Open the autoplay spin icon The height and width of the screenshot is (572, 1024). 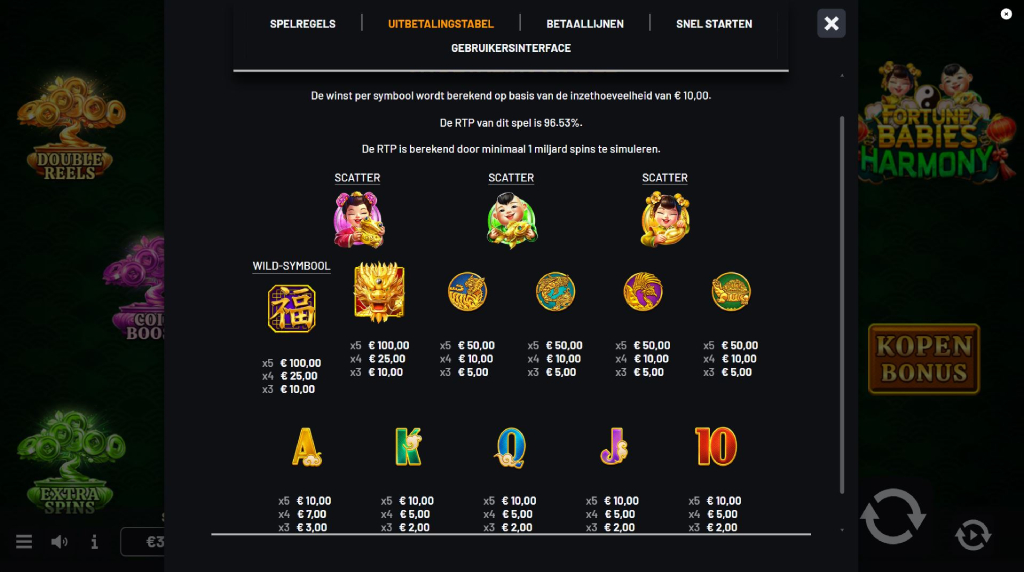tap(972, 535)
